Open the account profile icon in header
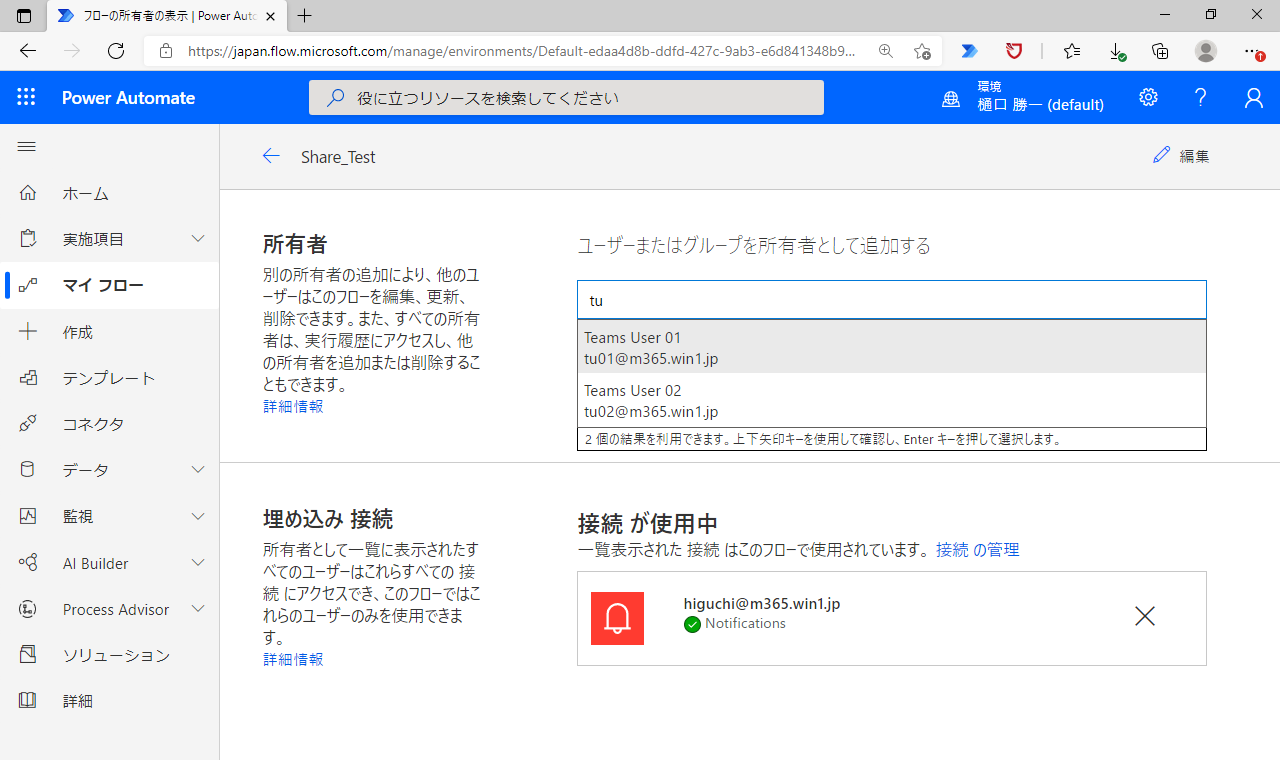This screenshot has width=1280, height=760. pos(1253,97)
